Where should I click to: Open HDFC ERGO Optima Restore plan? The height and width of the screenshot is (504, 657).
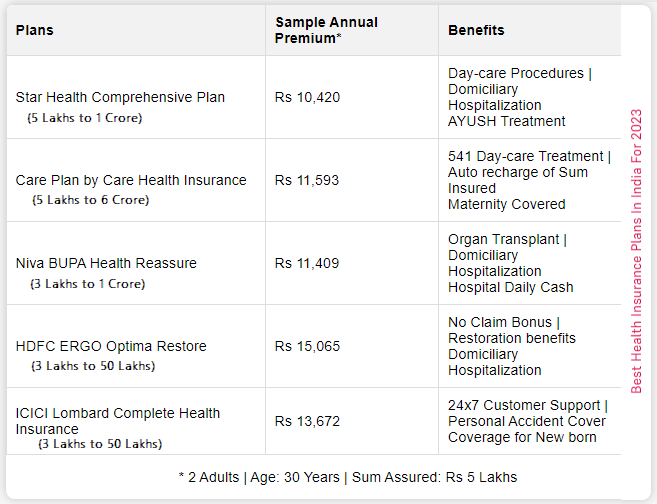tap(111, 346)
